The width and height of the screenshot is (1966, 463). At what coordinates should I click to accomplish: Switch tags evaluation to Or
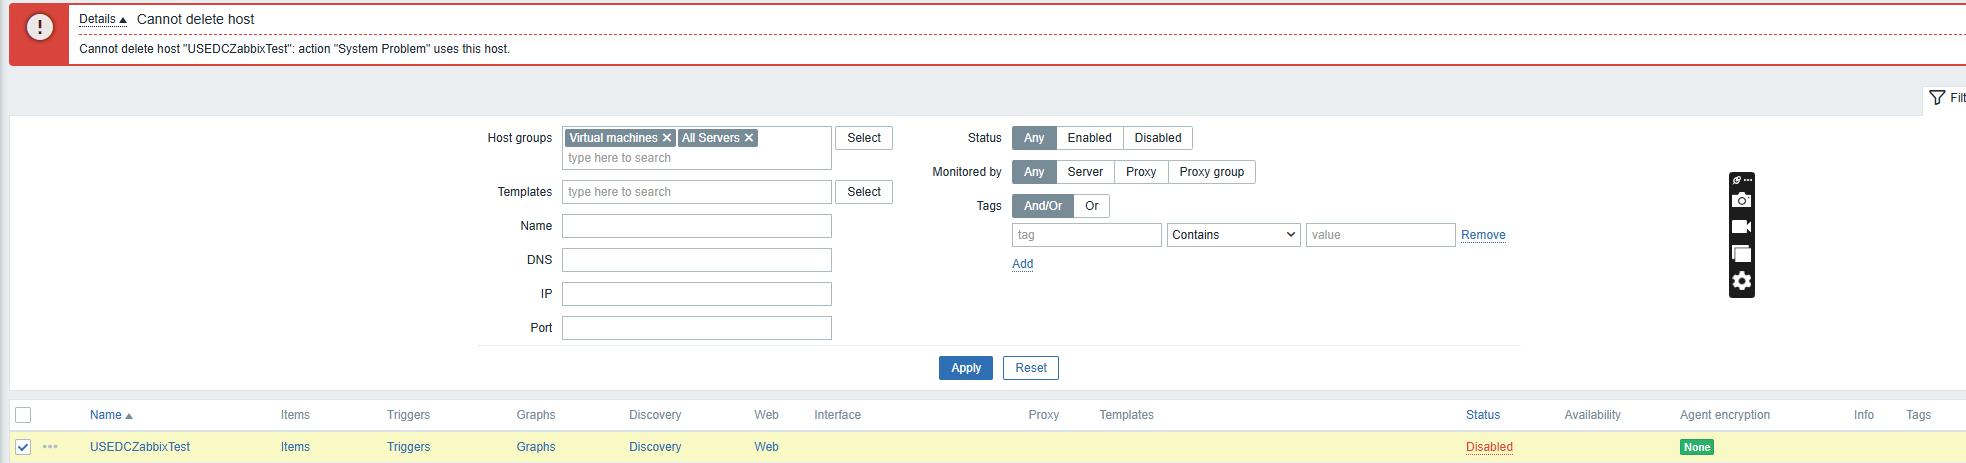tap(1091, 206)
